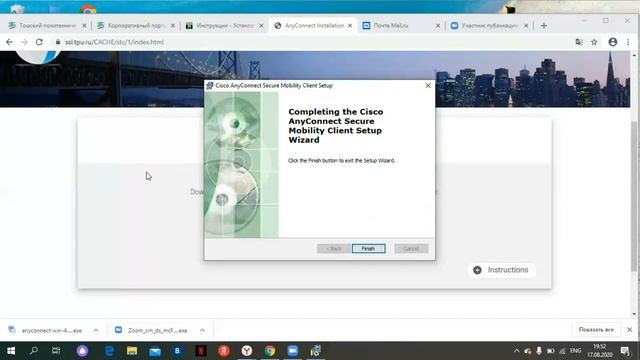Open the Windows notification center
The image size is (640, 360).
(625, 351)
